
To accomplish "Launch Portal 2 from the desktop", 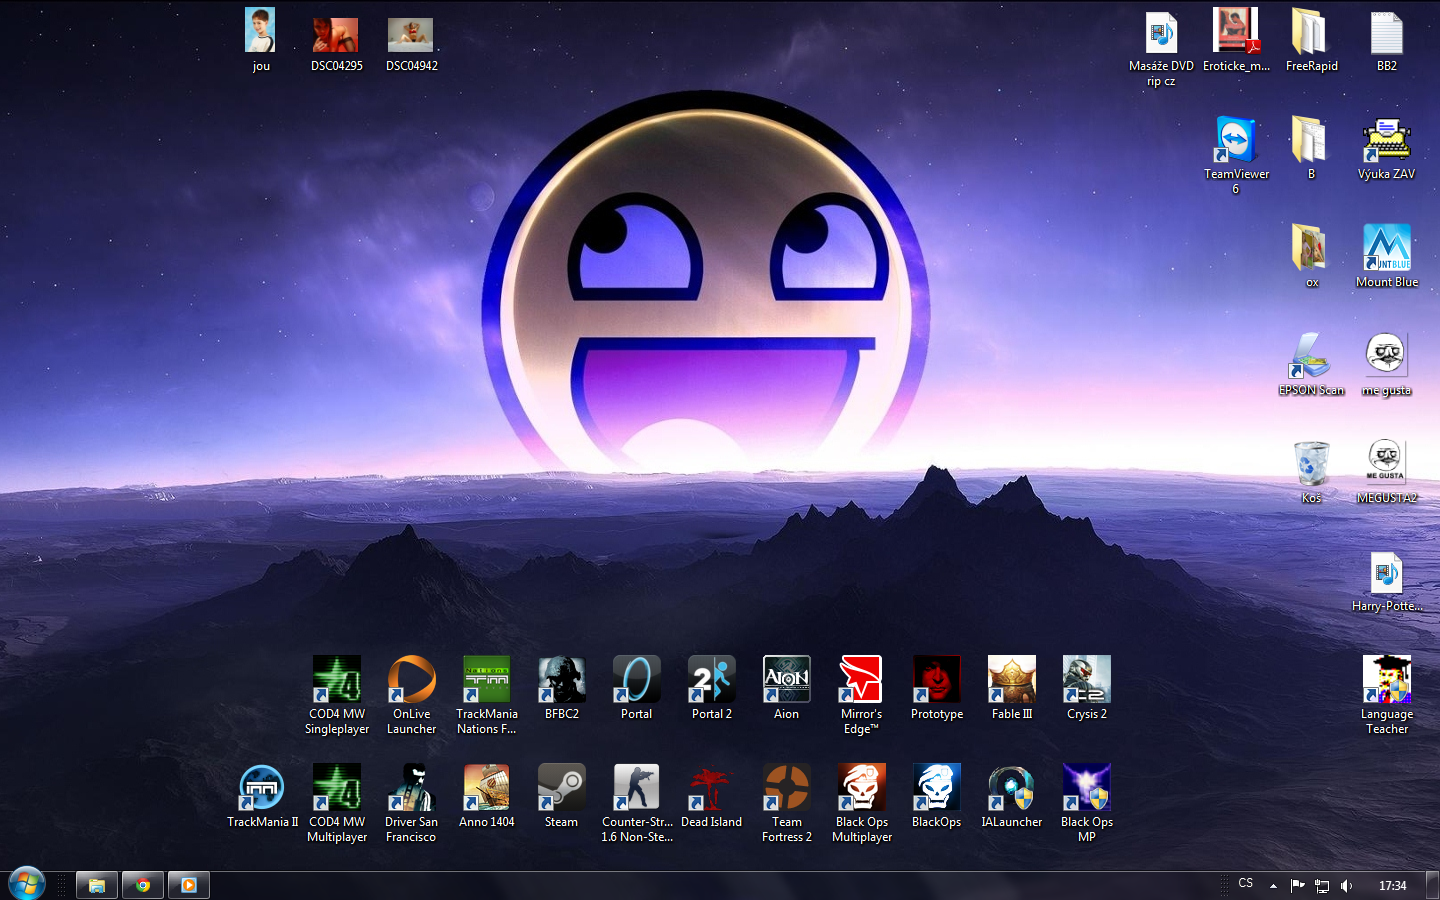I will [x=712, y=688].
